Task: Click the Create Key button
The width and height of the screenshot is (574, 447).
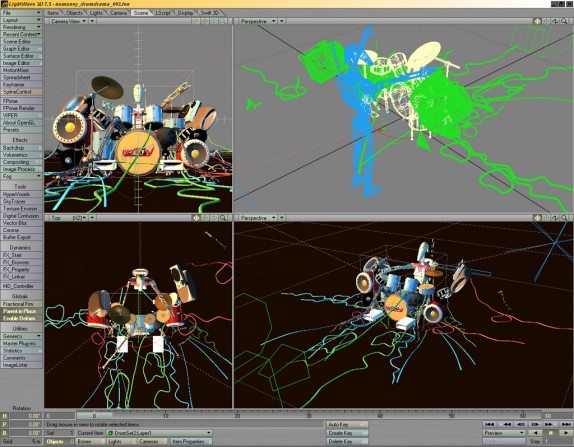Action: (347, 433)
